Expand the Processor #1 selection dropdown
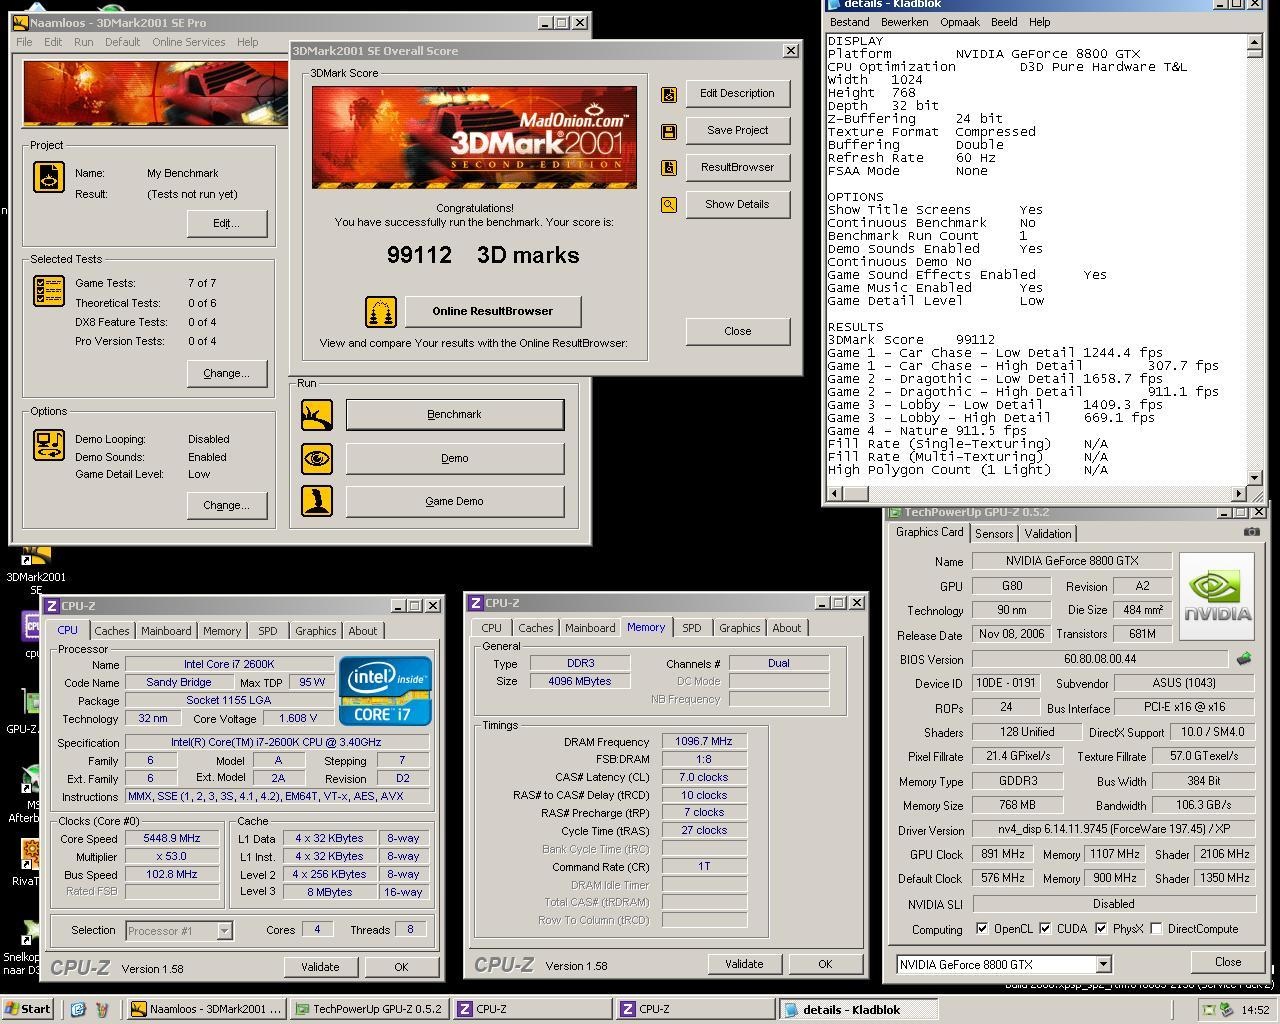This screenshot has height=1024, width=1280. [224, 931]
